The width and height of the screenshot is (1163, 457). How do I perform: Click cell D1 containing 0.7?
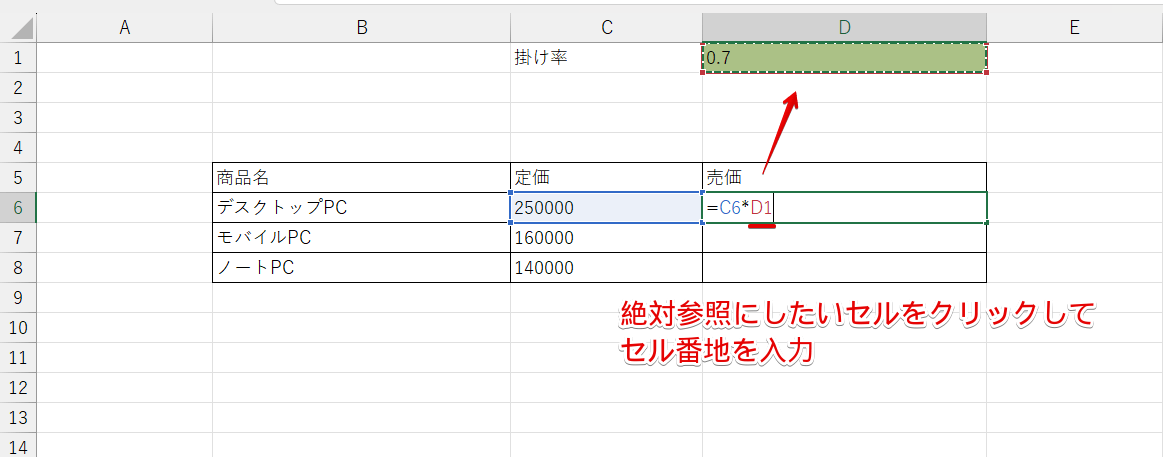tap(844, 58)
